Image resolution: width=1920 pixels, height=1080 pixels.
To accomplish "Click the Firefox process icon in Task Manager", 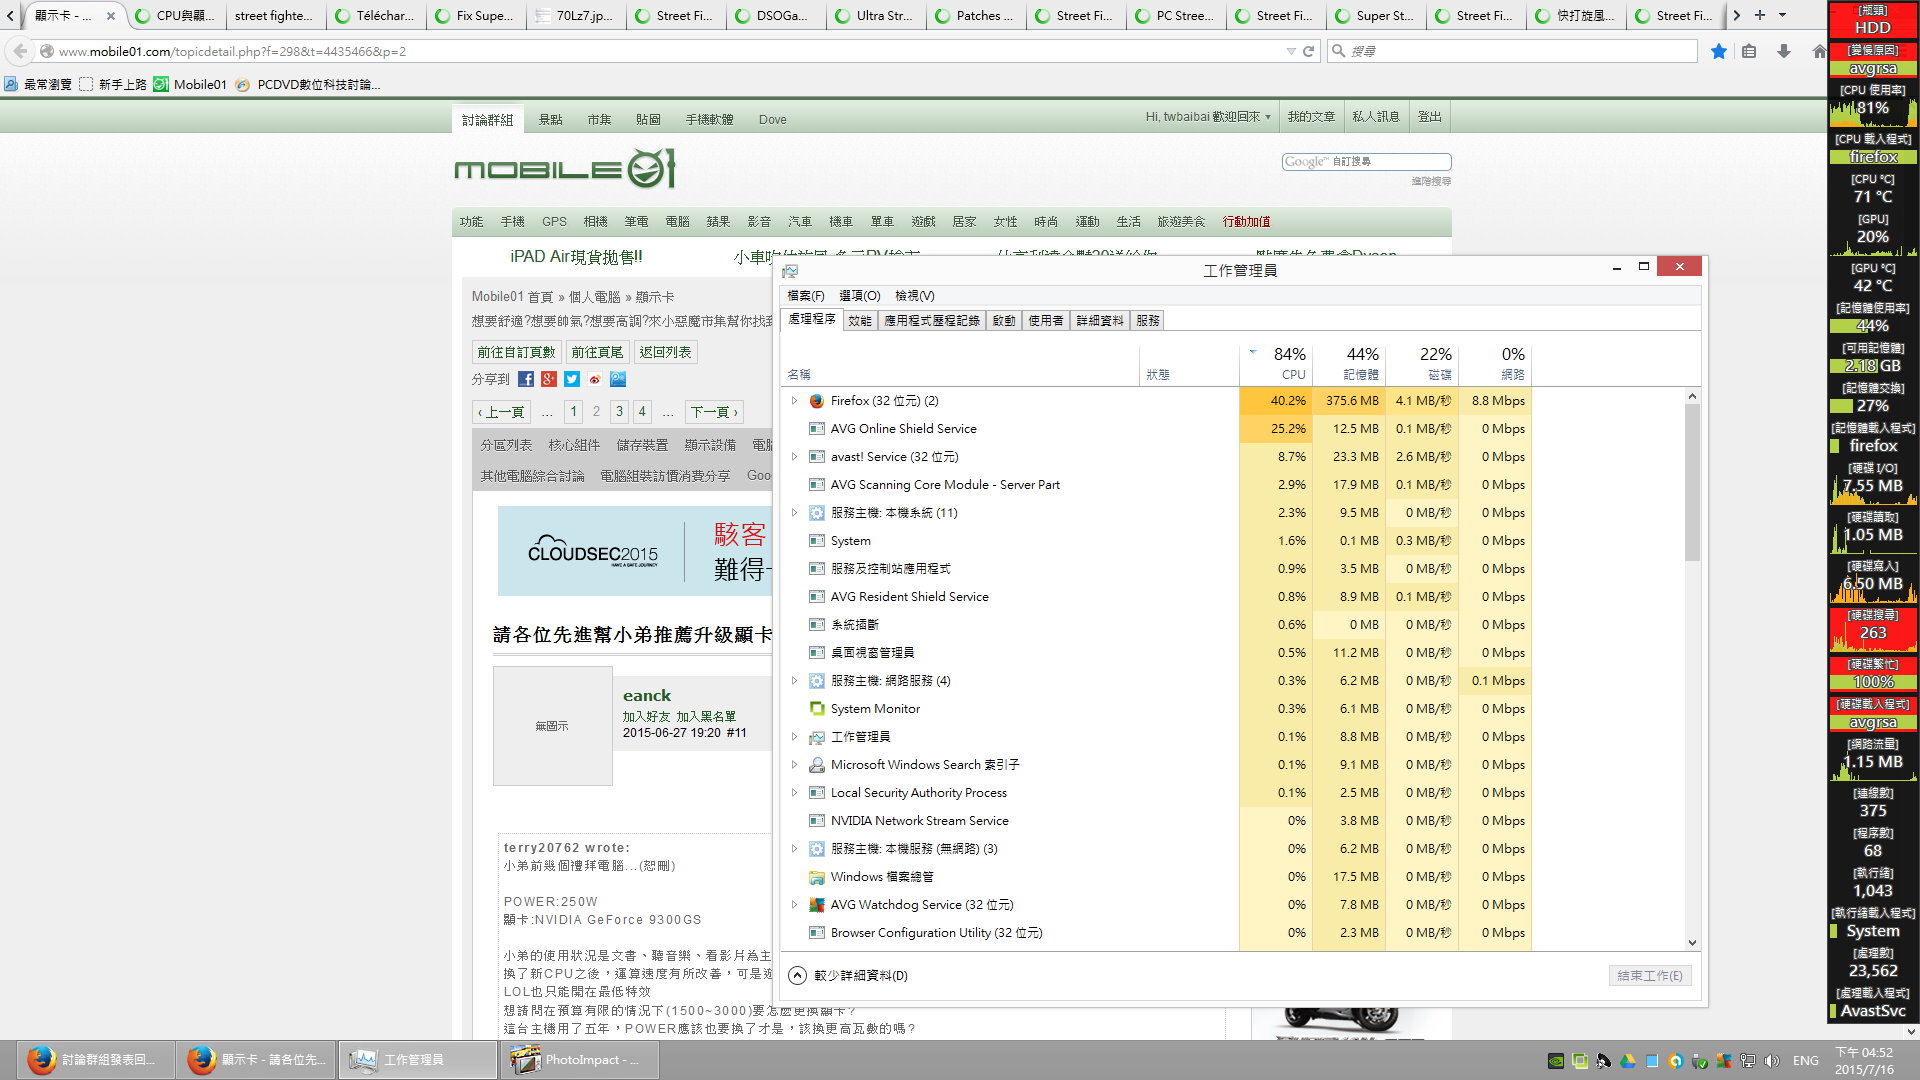I will click(x=816, y=401).
